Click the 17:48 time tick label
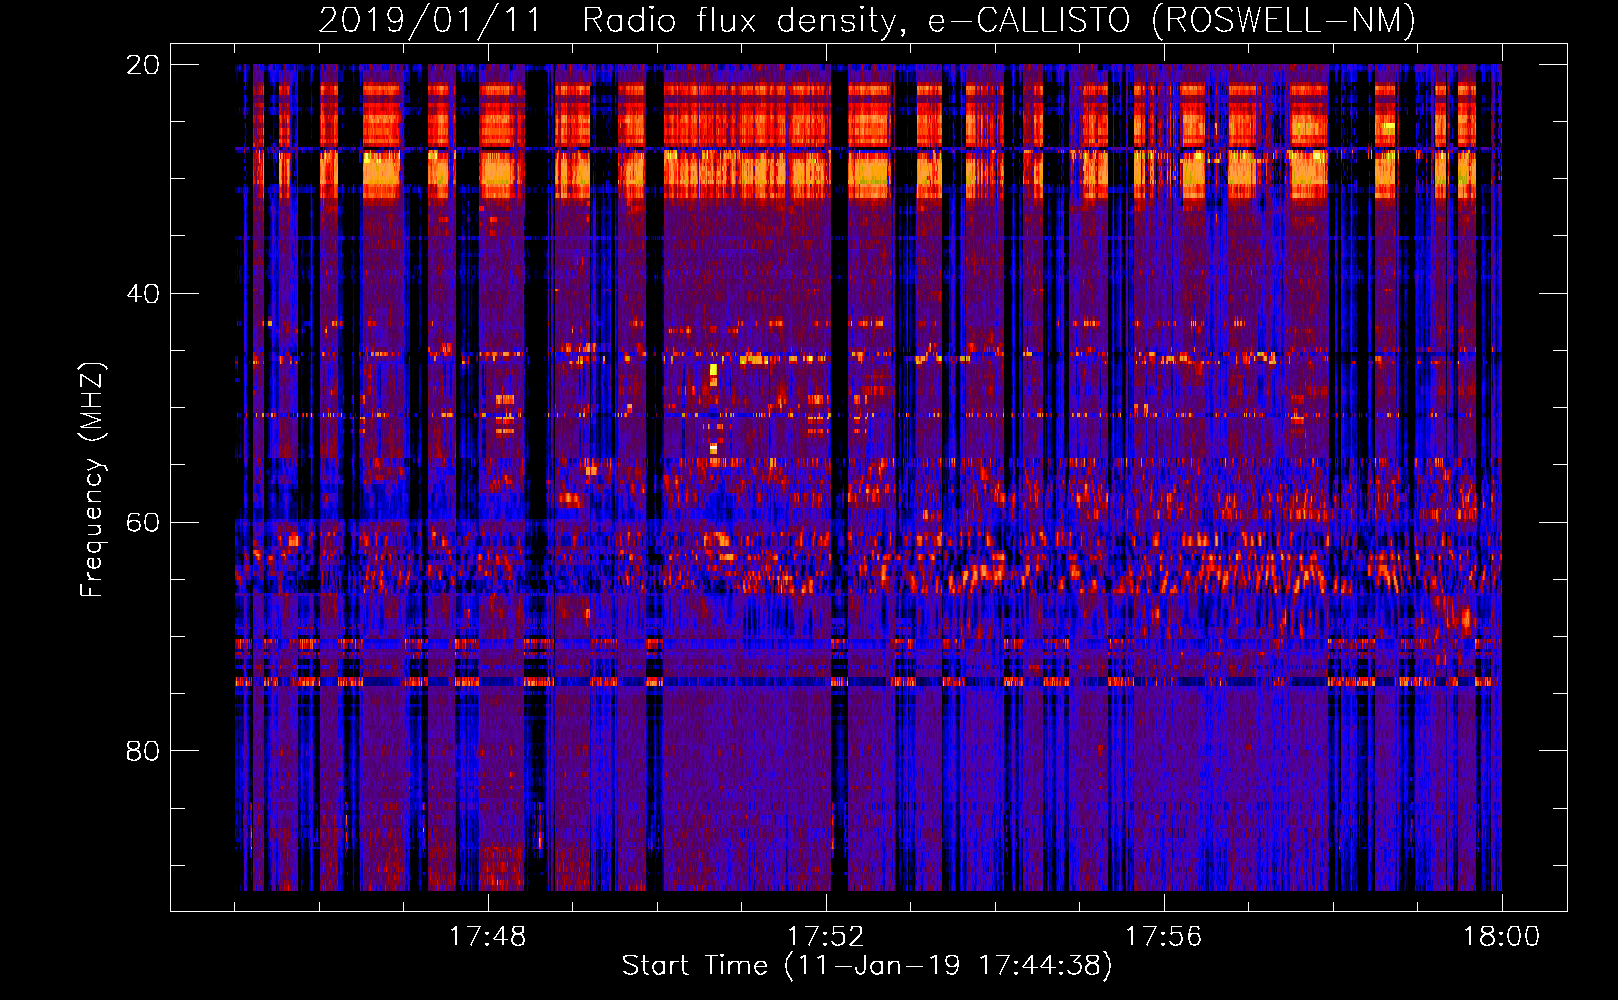 click(x=487, y=937)
